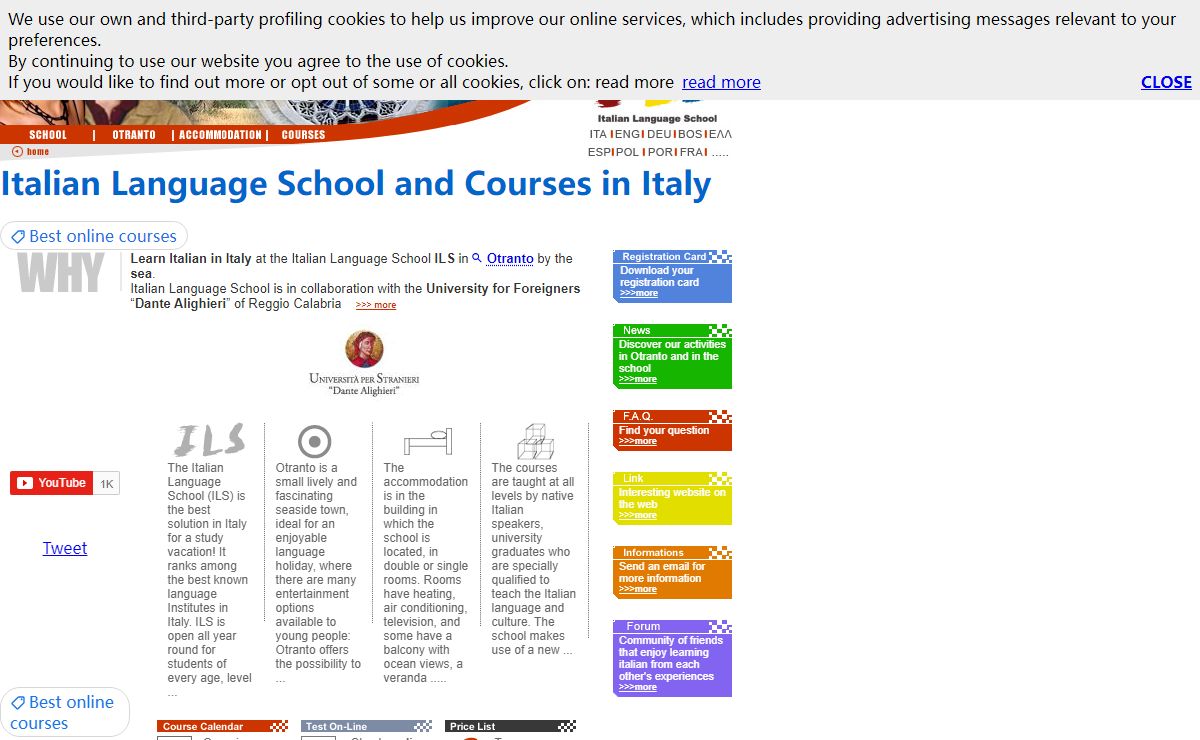Open the COURSES menu item
This screenshot has height=740, width=1200.
[x=303, y=135]
